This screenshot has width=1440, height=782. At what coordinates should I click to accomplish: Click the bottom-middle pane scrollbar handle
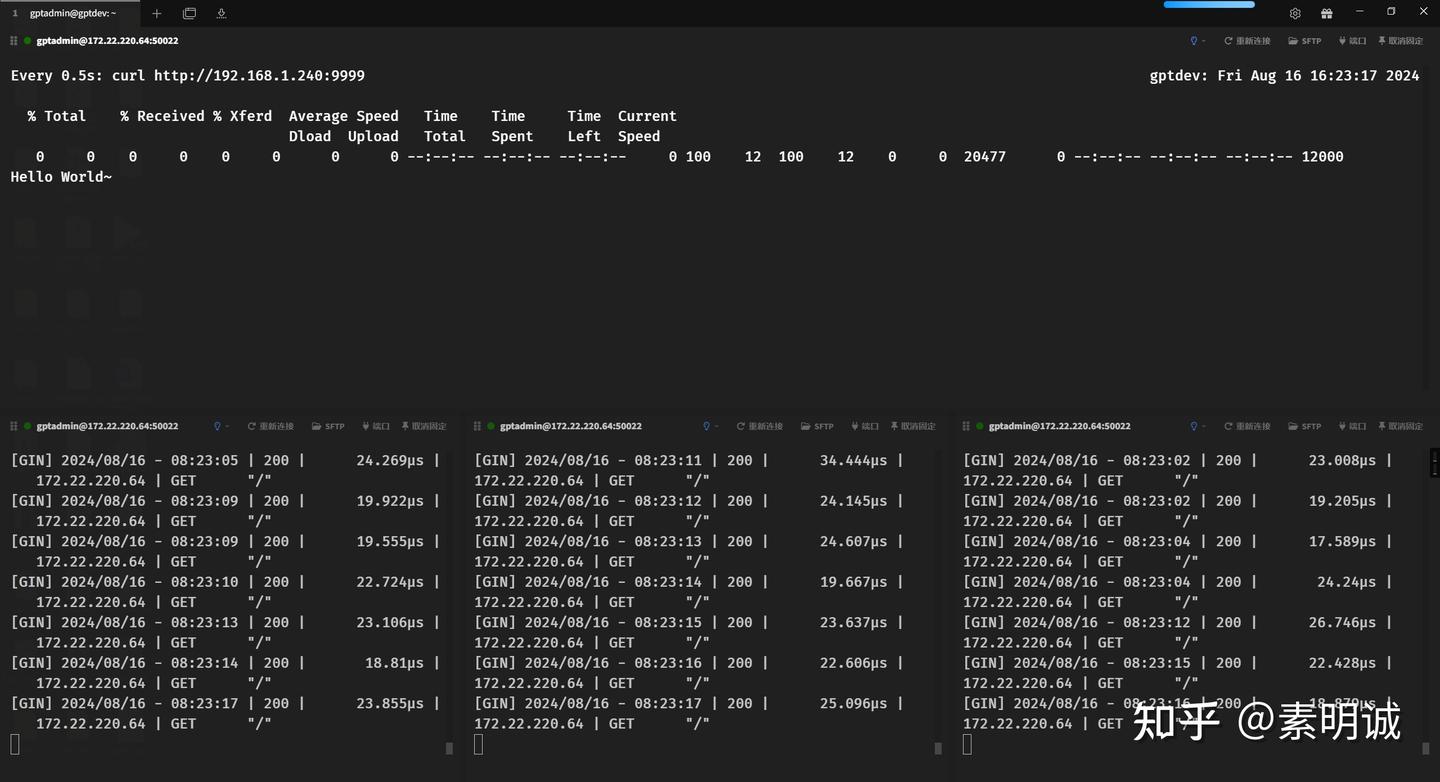[x=937, y=747]
